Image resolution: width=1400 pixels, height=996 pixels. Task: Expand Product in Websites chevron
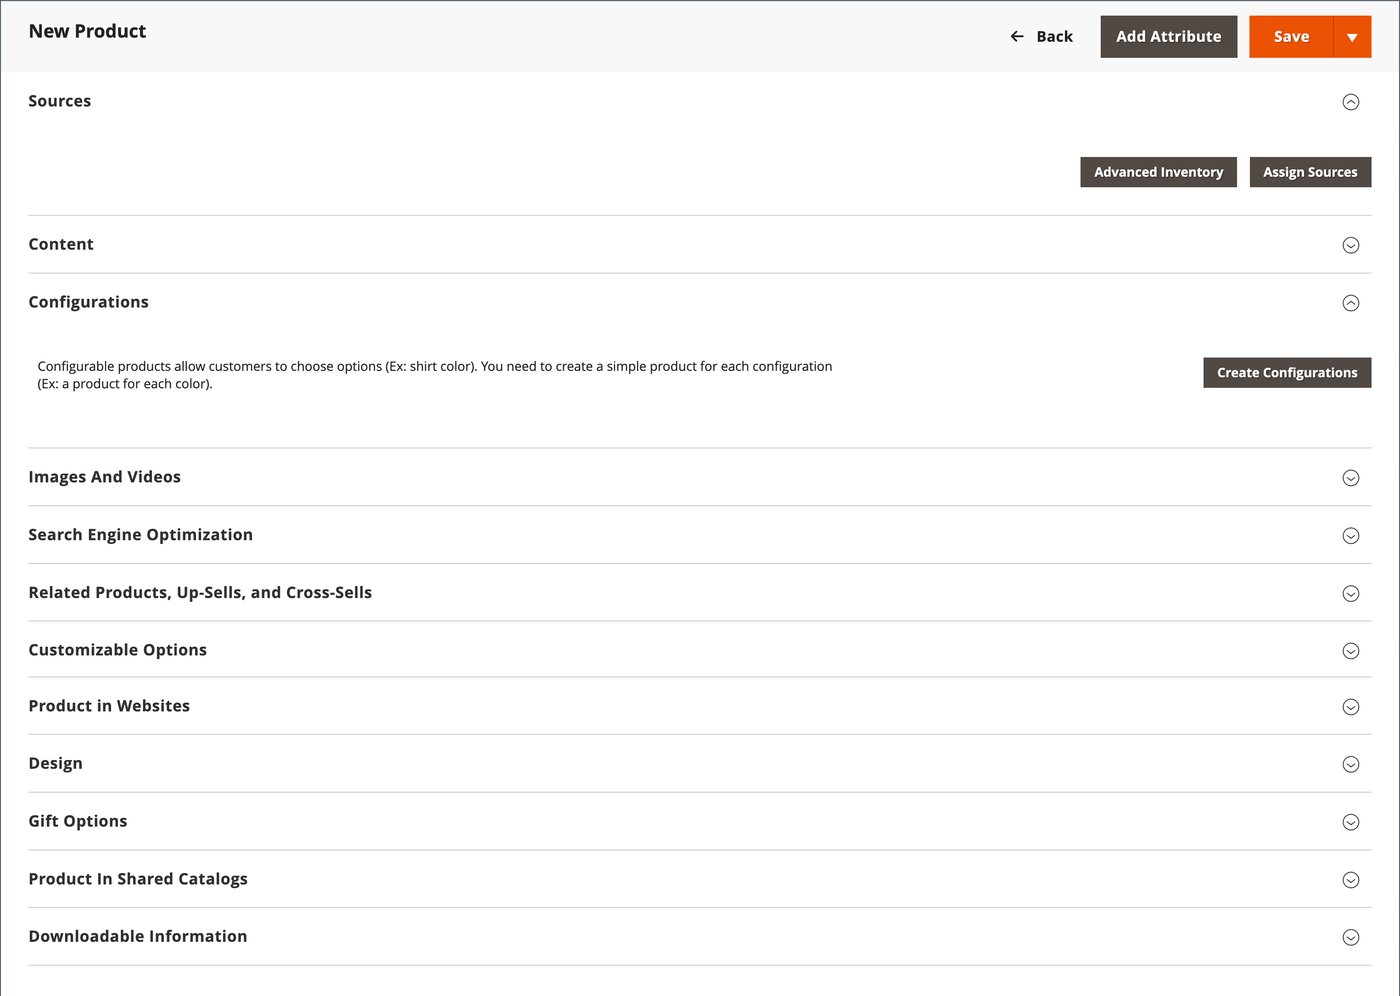(x=1351, y=707)
